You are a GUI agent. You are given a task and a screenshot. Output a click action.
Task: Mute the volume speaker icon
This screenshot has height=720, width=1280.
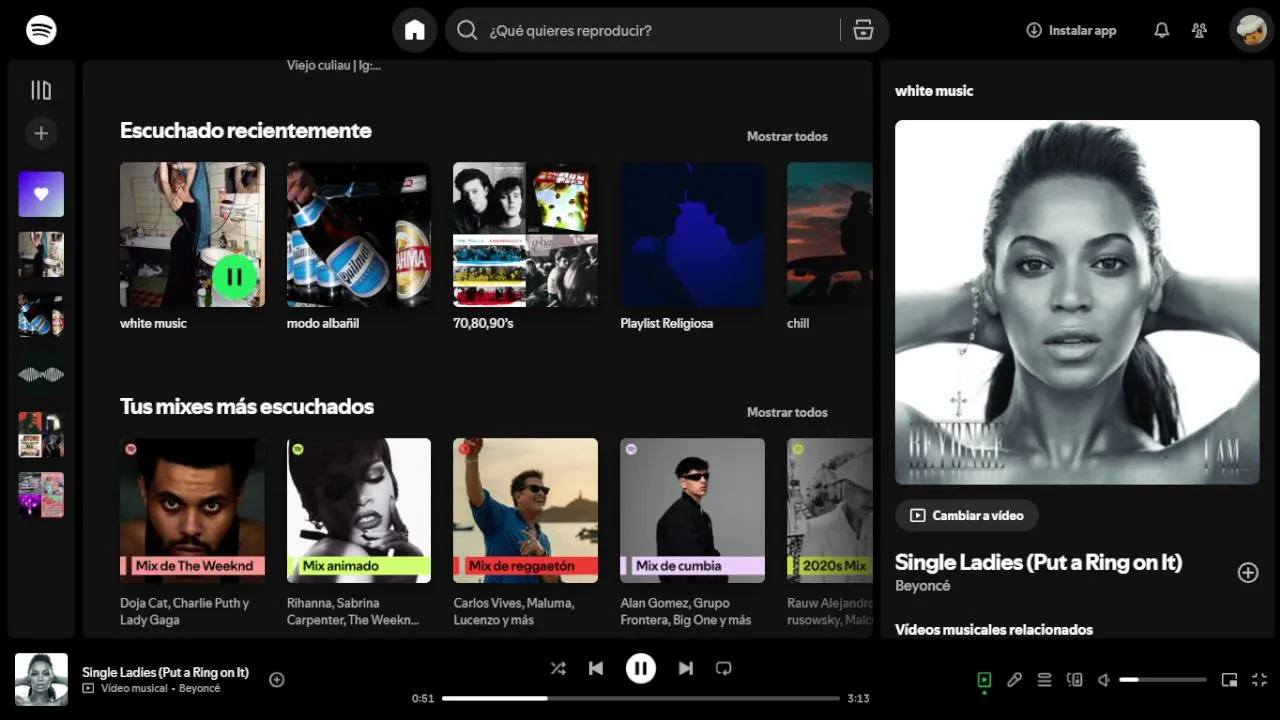(x=1104, y=680)
